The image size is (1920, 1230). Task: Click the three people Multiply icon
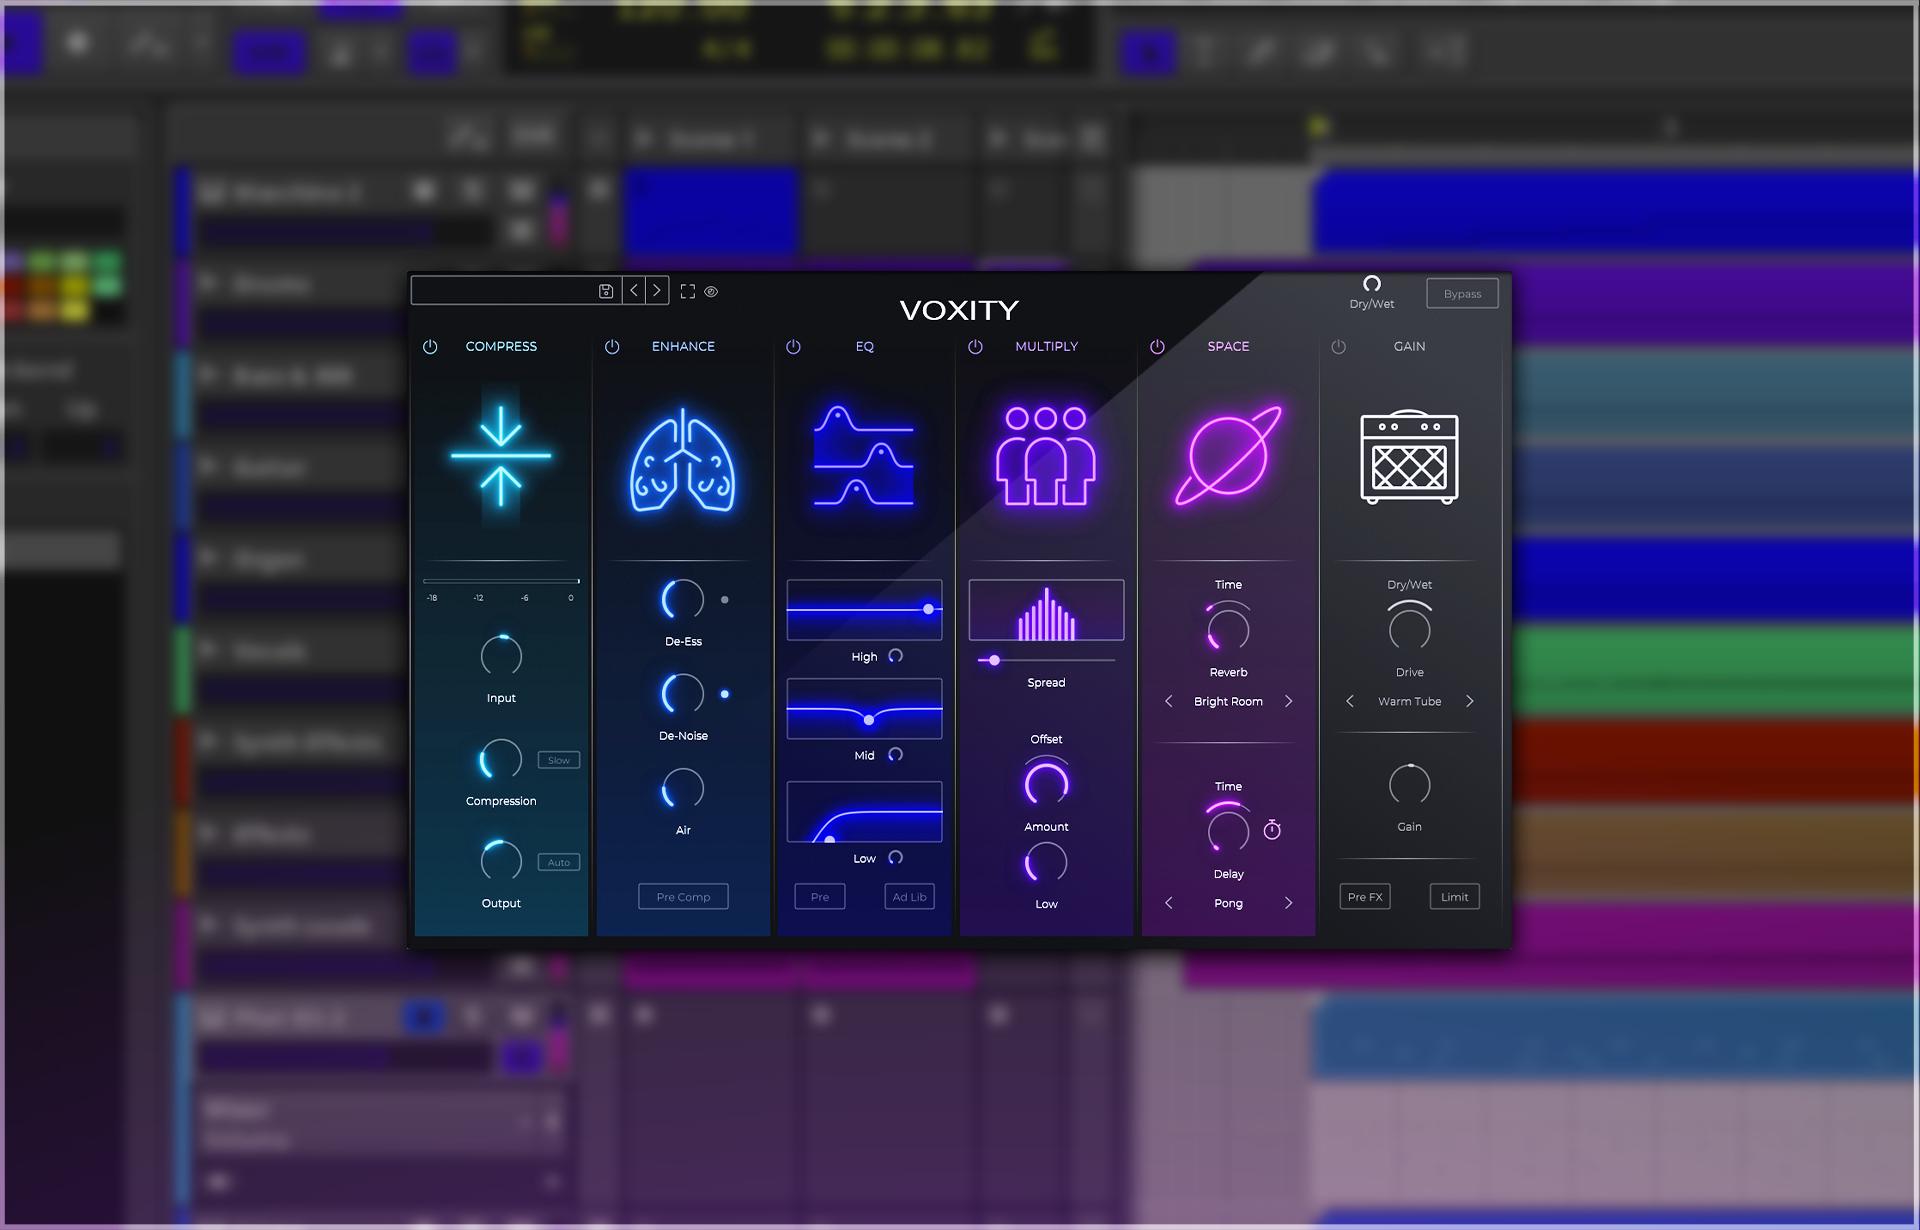1046,456
